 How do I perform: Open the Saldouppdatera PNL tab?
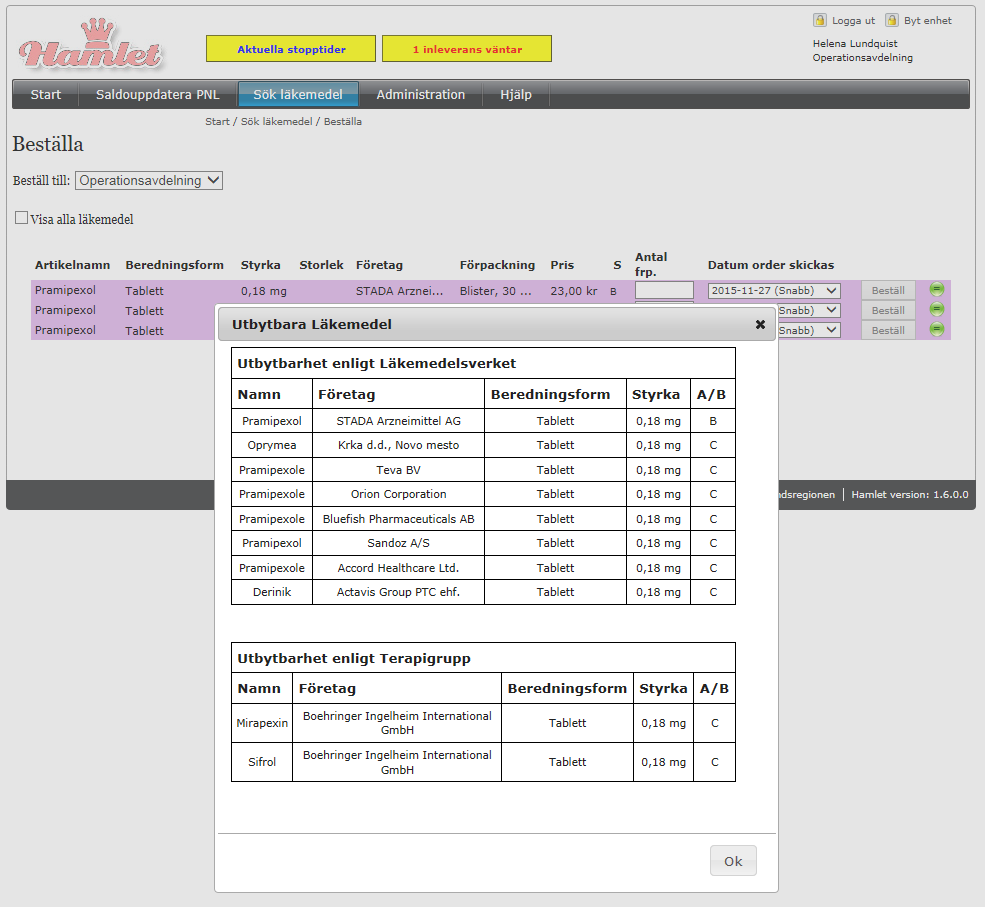point(158,95)
